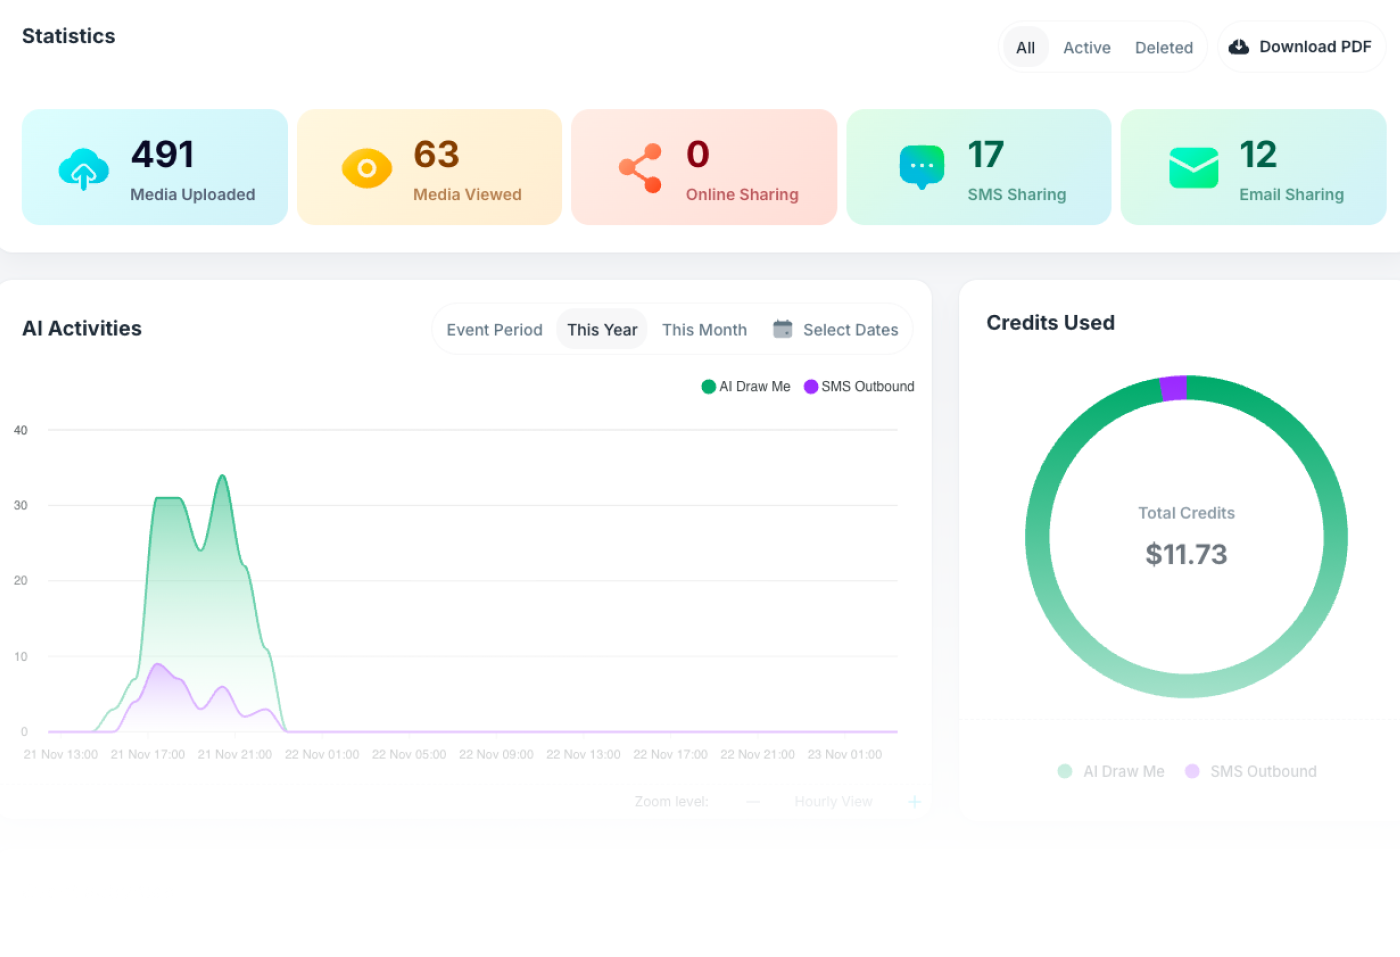Click the Download PDF button
Viewport: 1400px width, 957px height.
1301,46
